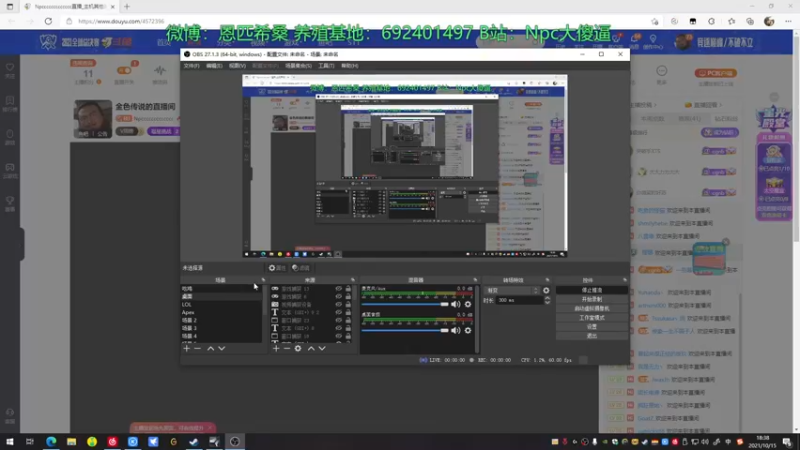The image size is (800, 450).
Task: Enable 工作室模式 studio mode
Action: coord(592,318)
